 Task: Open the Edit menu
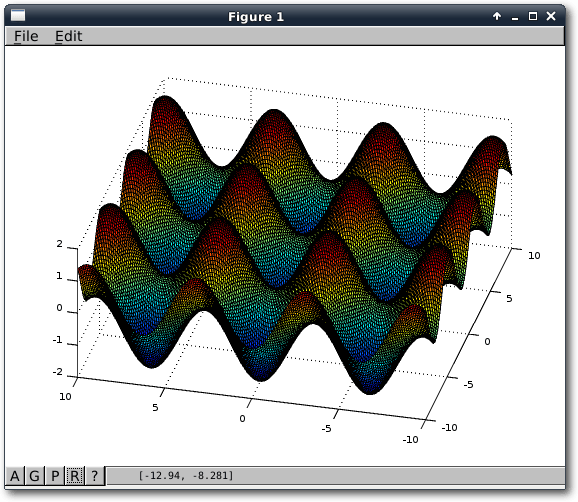(x=69, y=36)
